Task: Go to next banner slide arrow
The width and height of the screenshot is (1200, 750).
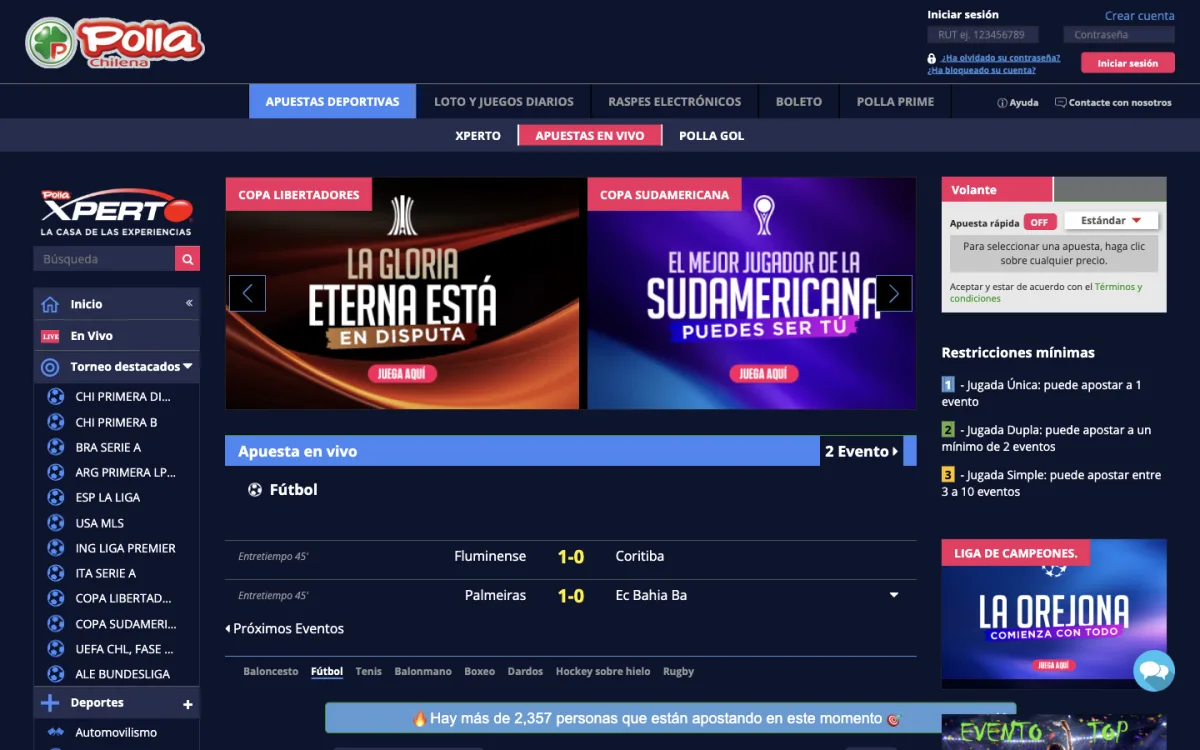Action: tap(894, 293)
